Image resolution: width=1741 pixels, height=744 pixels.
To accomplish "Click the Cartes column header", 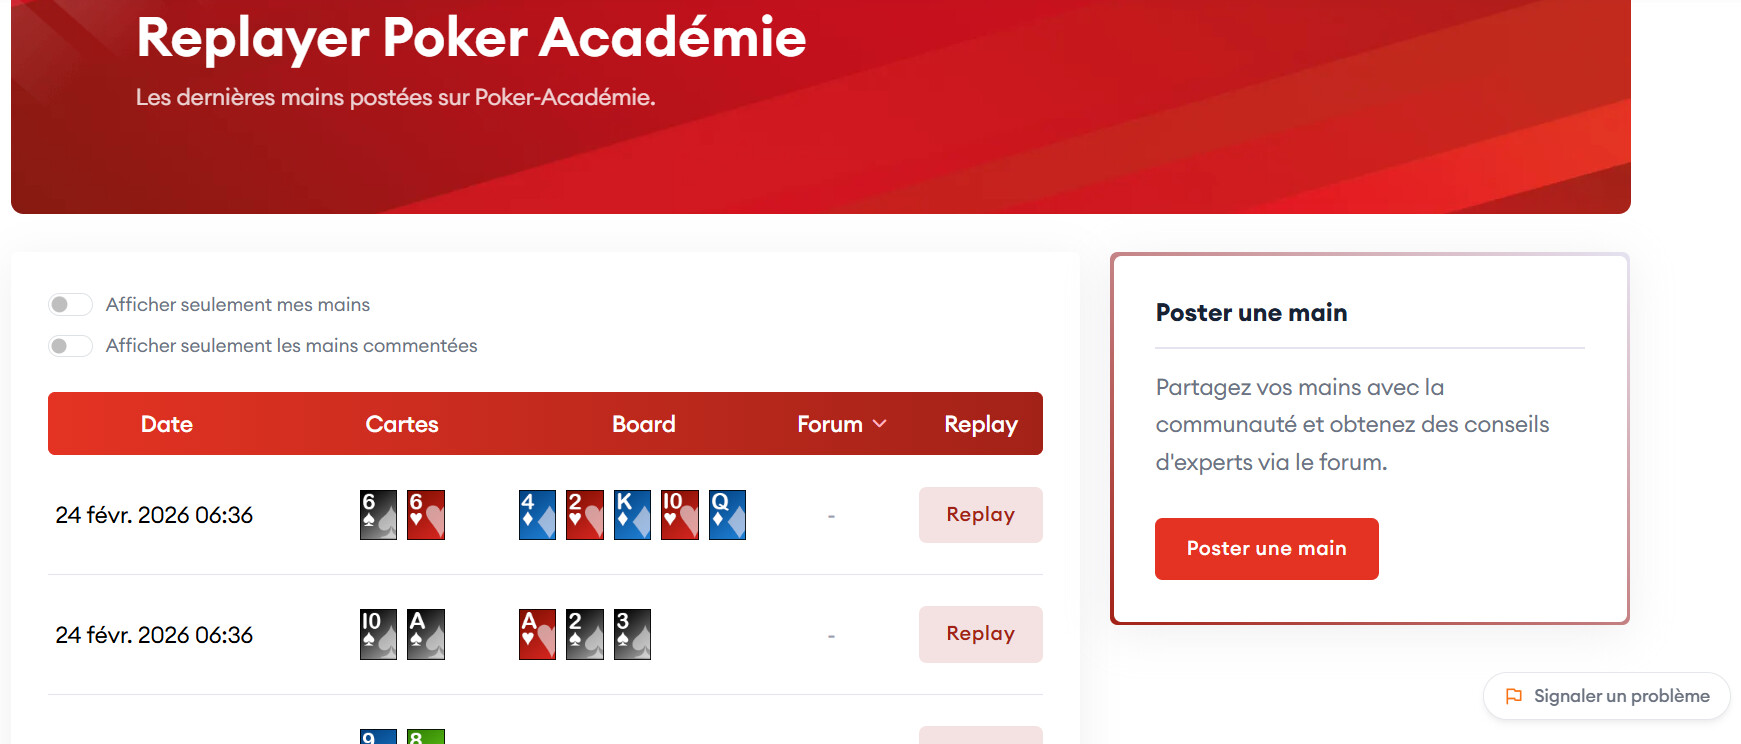I will click(401, 424).
